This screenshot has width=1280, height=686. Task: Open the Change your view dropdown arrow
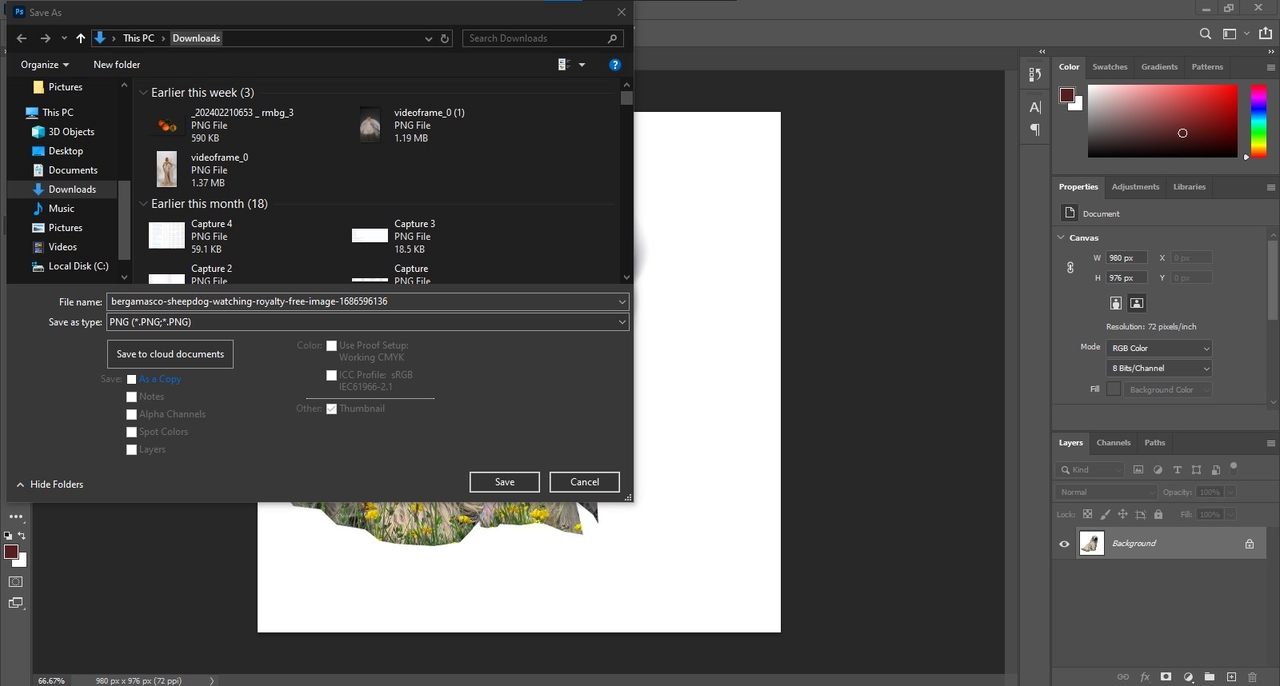pos(582,65)
